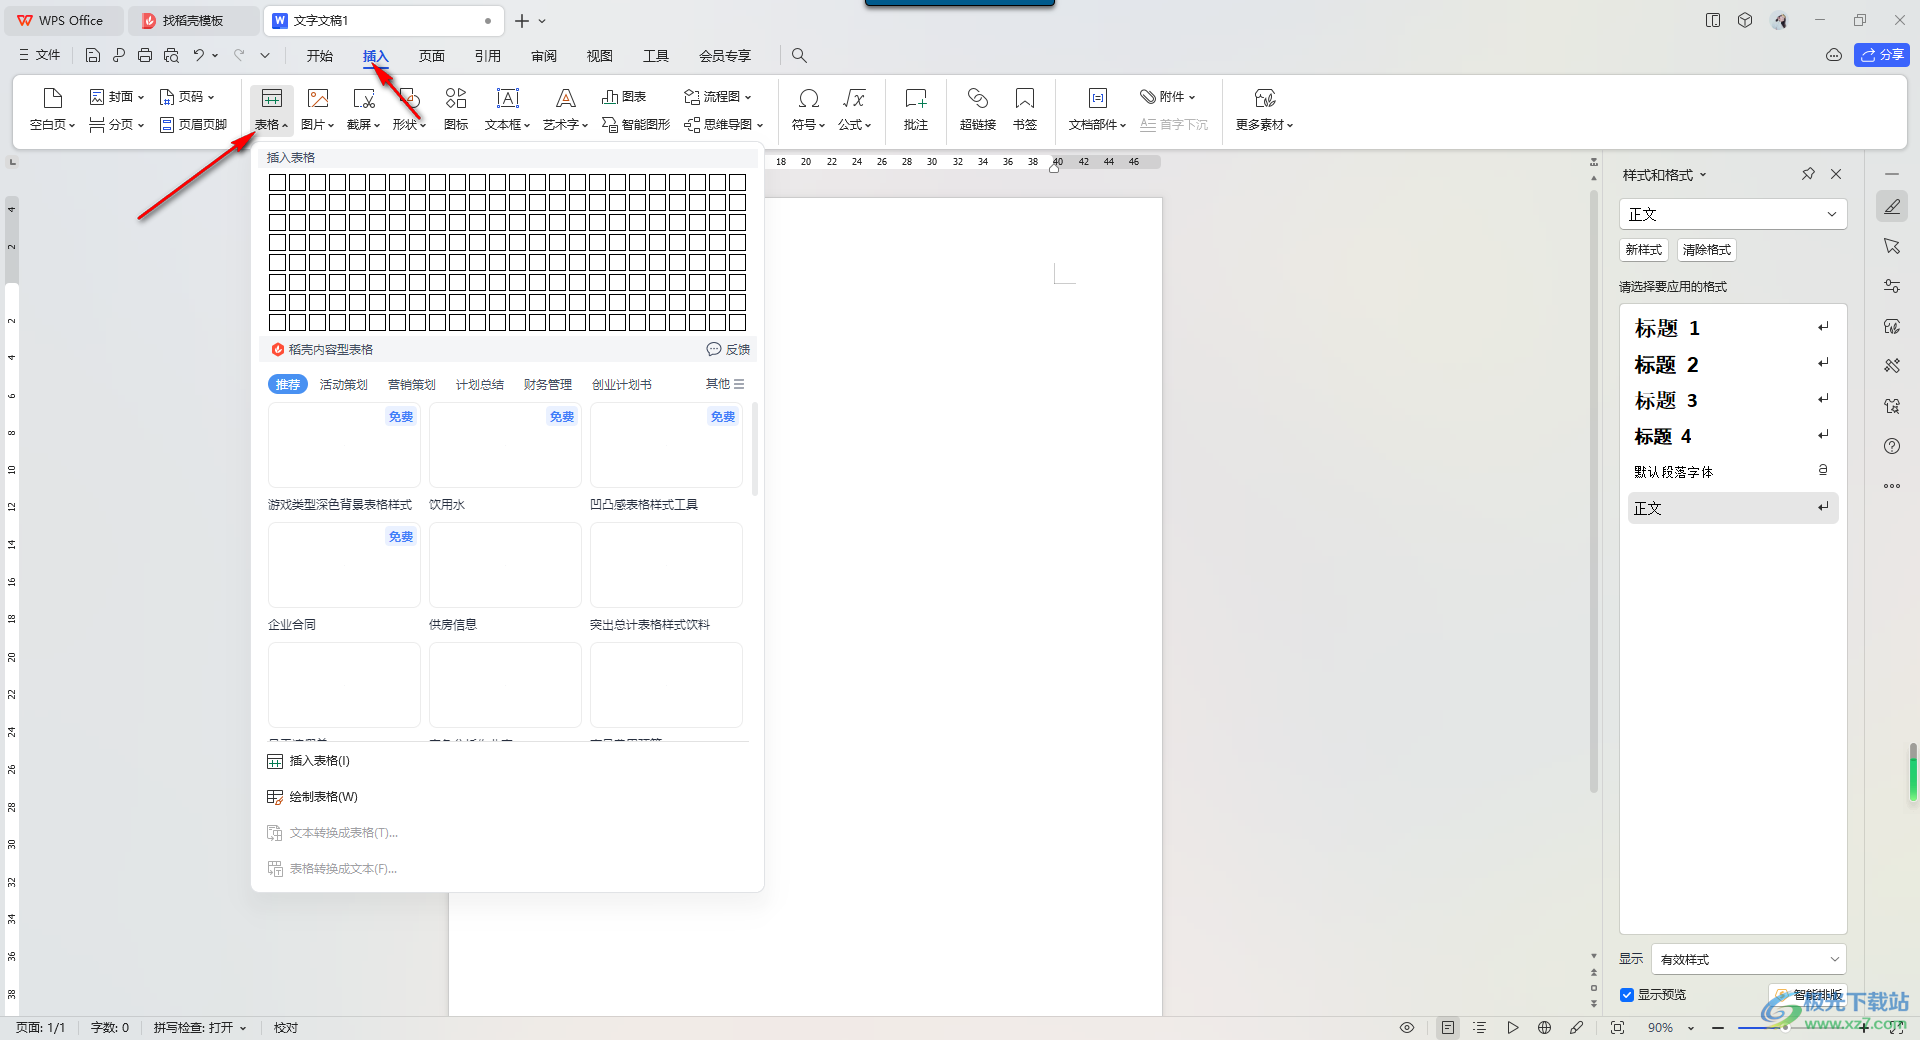Select the 推荐 template filter pill
The image size is (1920, 1040).
(x=288, y=384)
